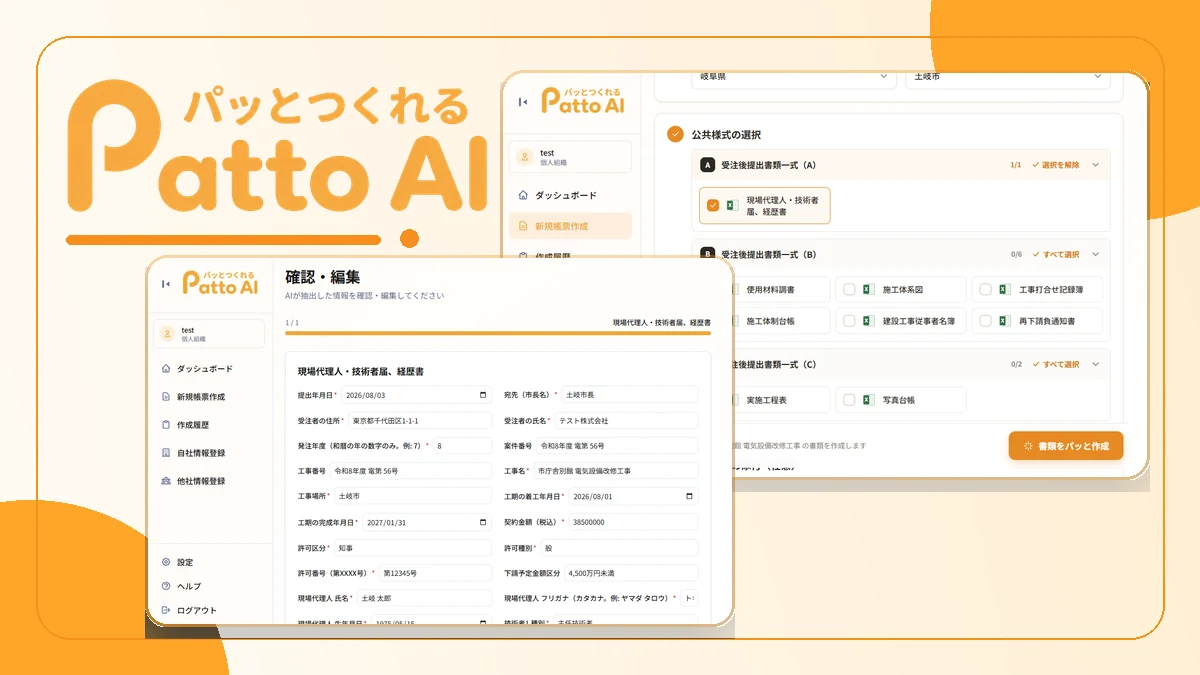The height and width of the screenshot is (675, 1200).
Task: Click the 実施工程表 card label
Action: (x=767, y=400)
